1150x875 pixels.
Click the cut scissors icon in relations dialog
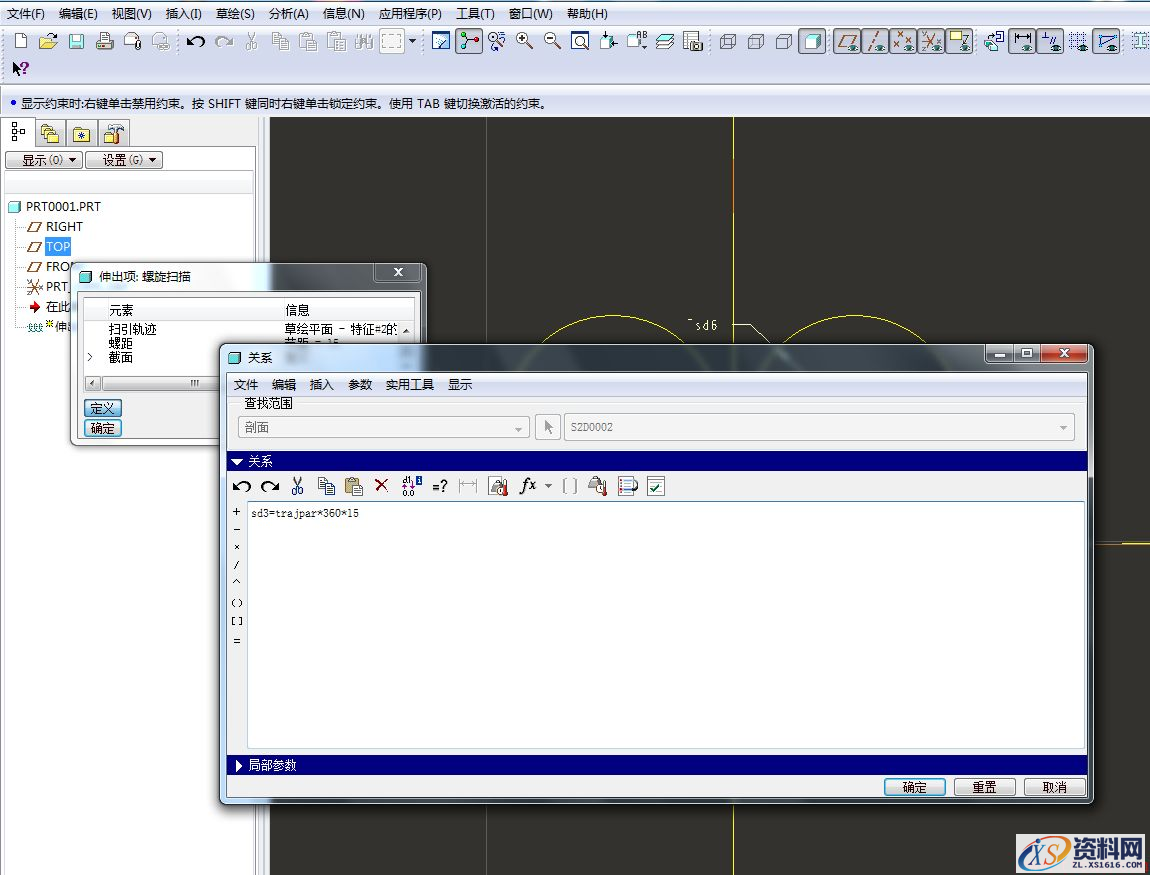297,486
